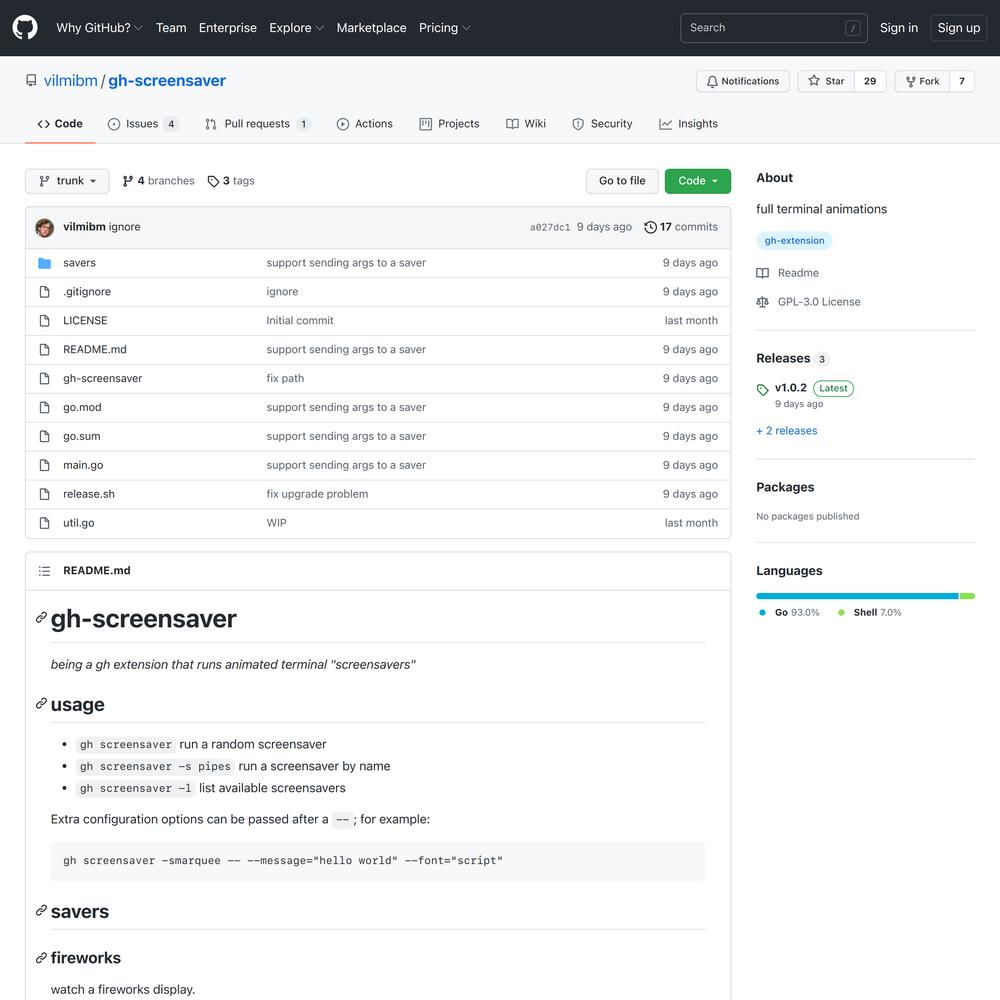Click the fork count 7
This screenshot has width=1000, height=1000.
[x=962, y=81]
